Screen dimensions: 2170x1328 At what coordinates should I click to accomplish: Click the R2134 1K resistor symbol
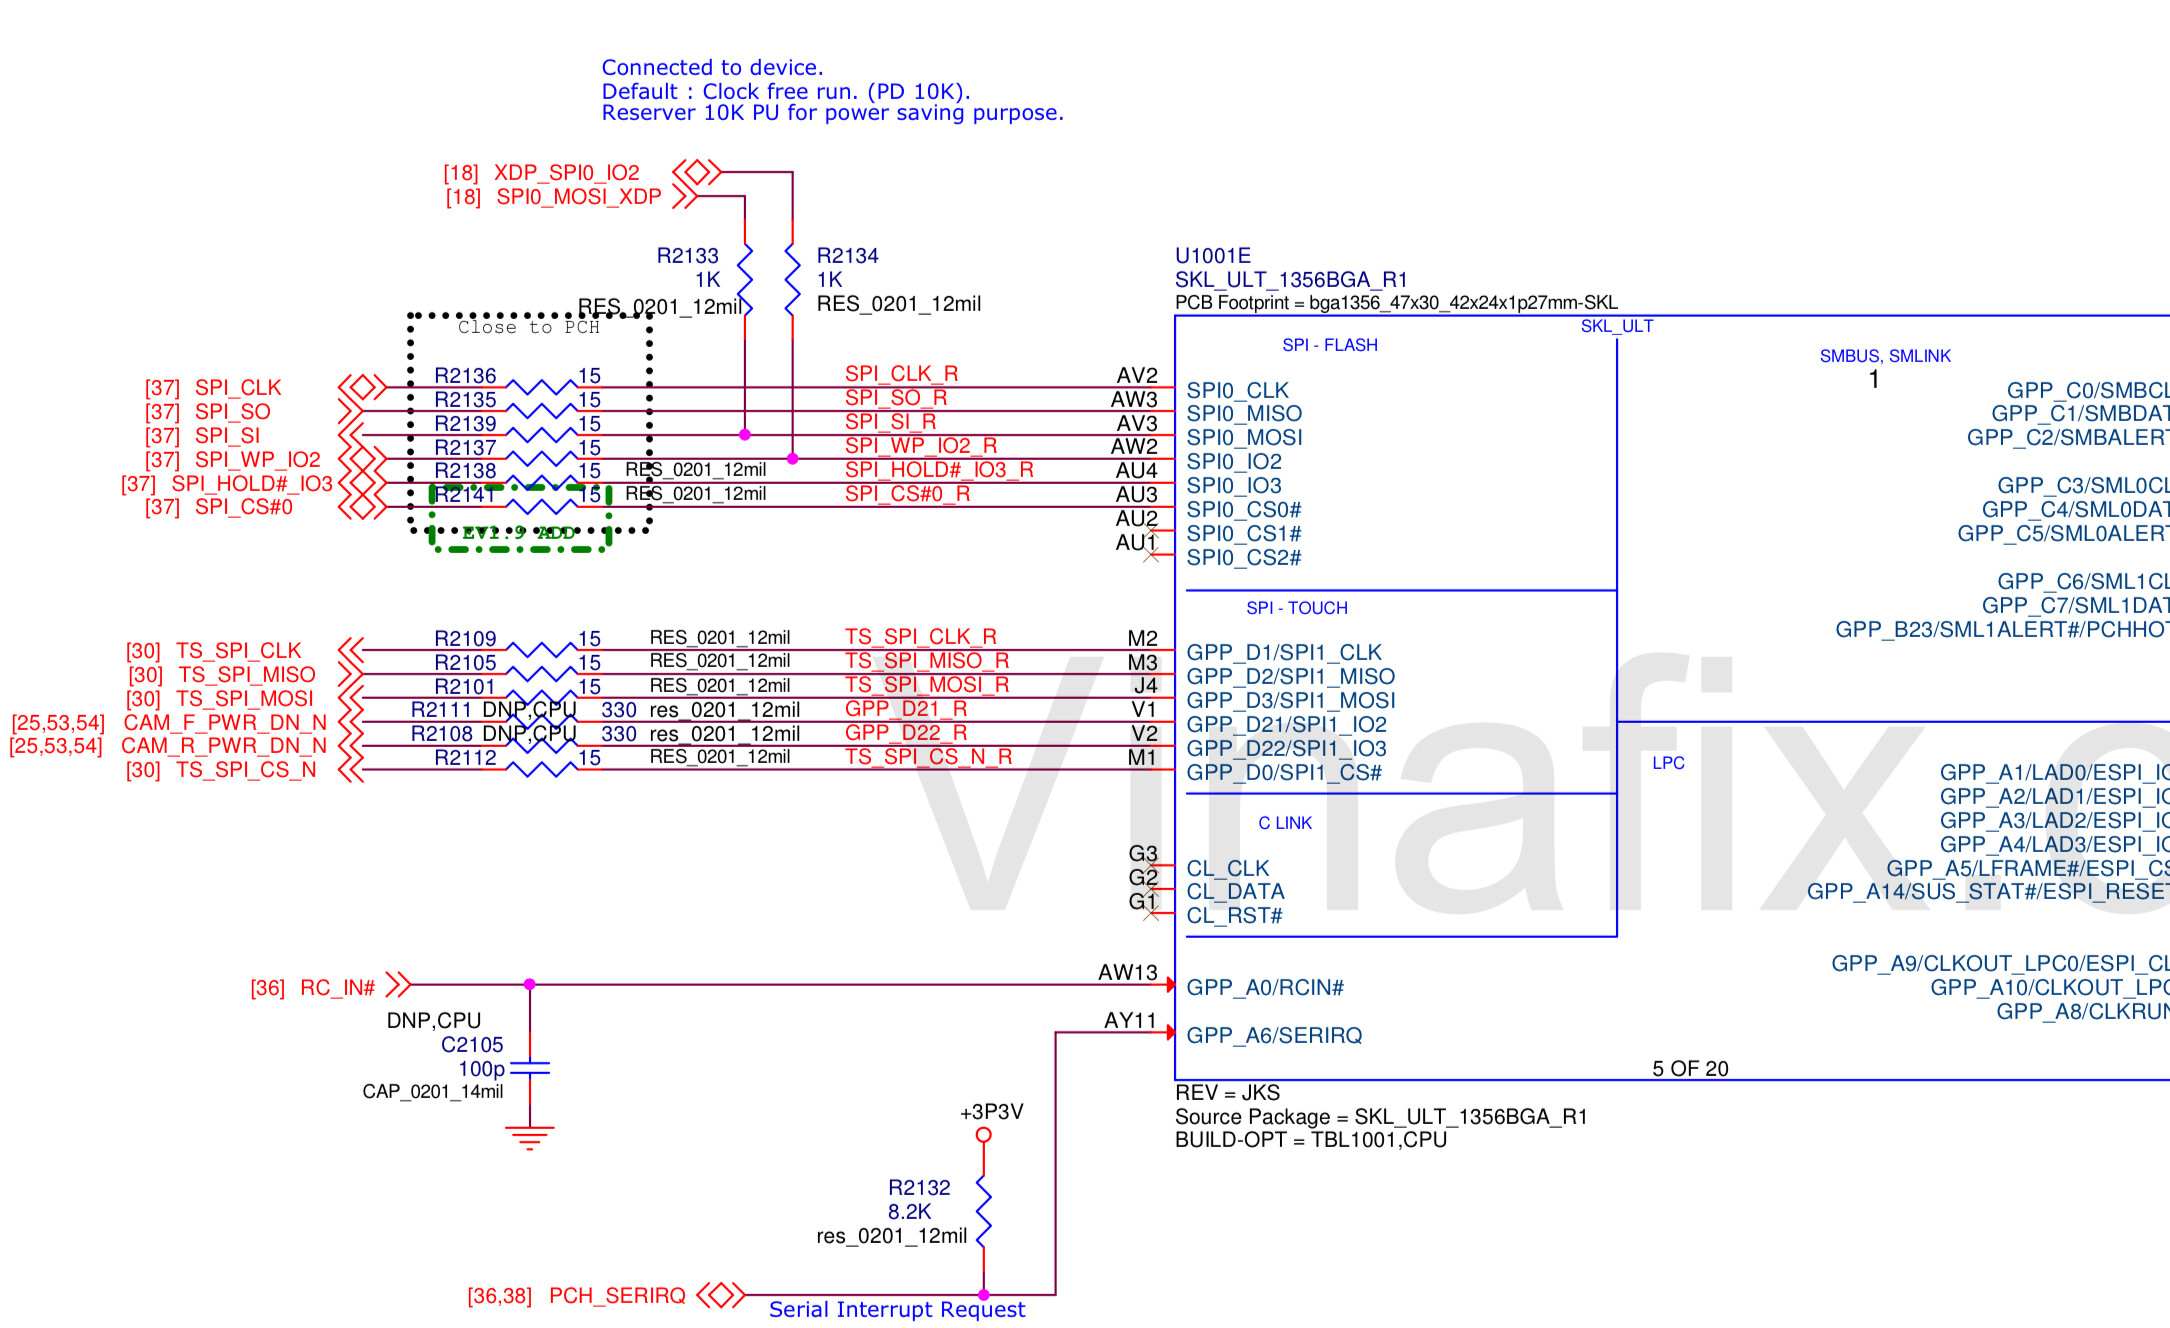tap(792, 280)
